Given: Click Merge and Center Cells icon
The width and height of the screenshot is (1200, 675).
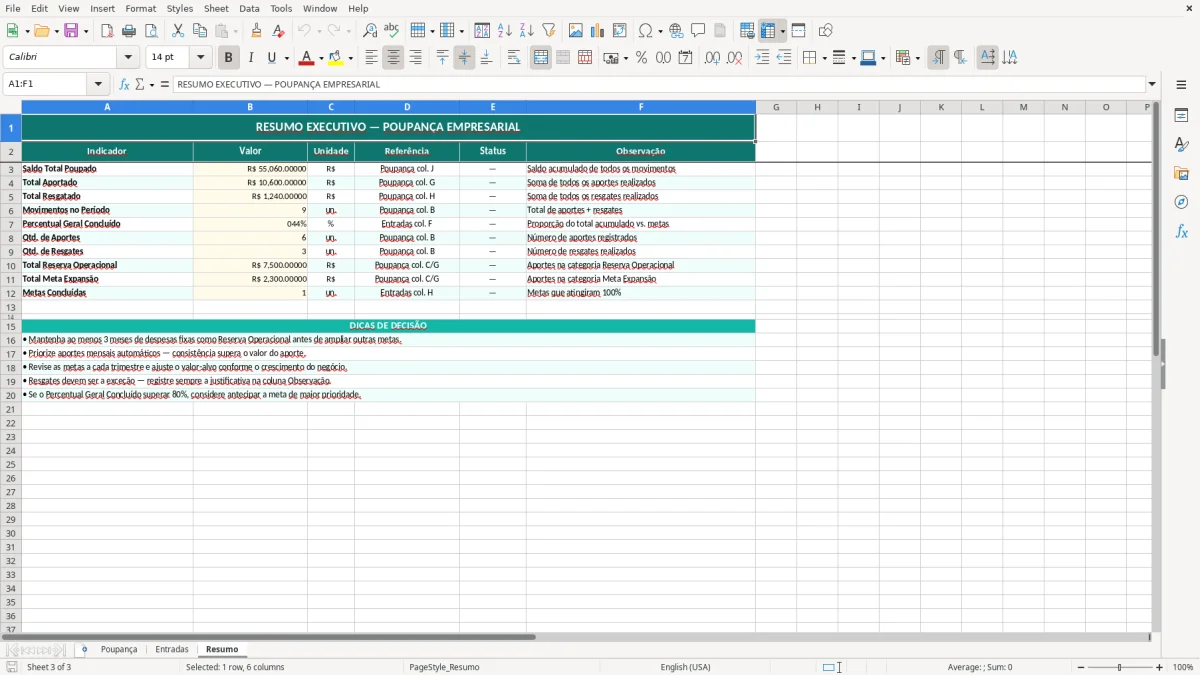Looking at the screenshot, I should [541, 58].
